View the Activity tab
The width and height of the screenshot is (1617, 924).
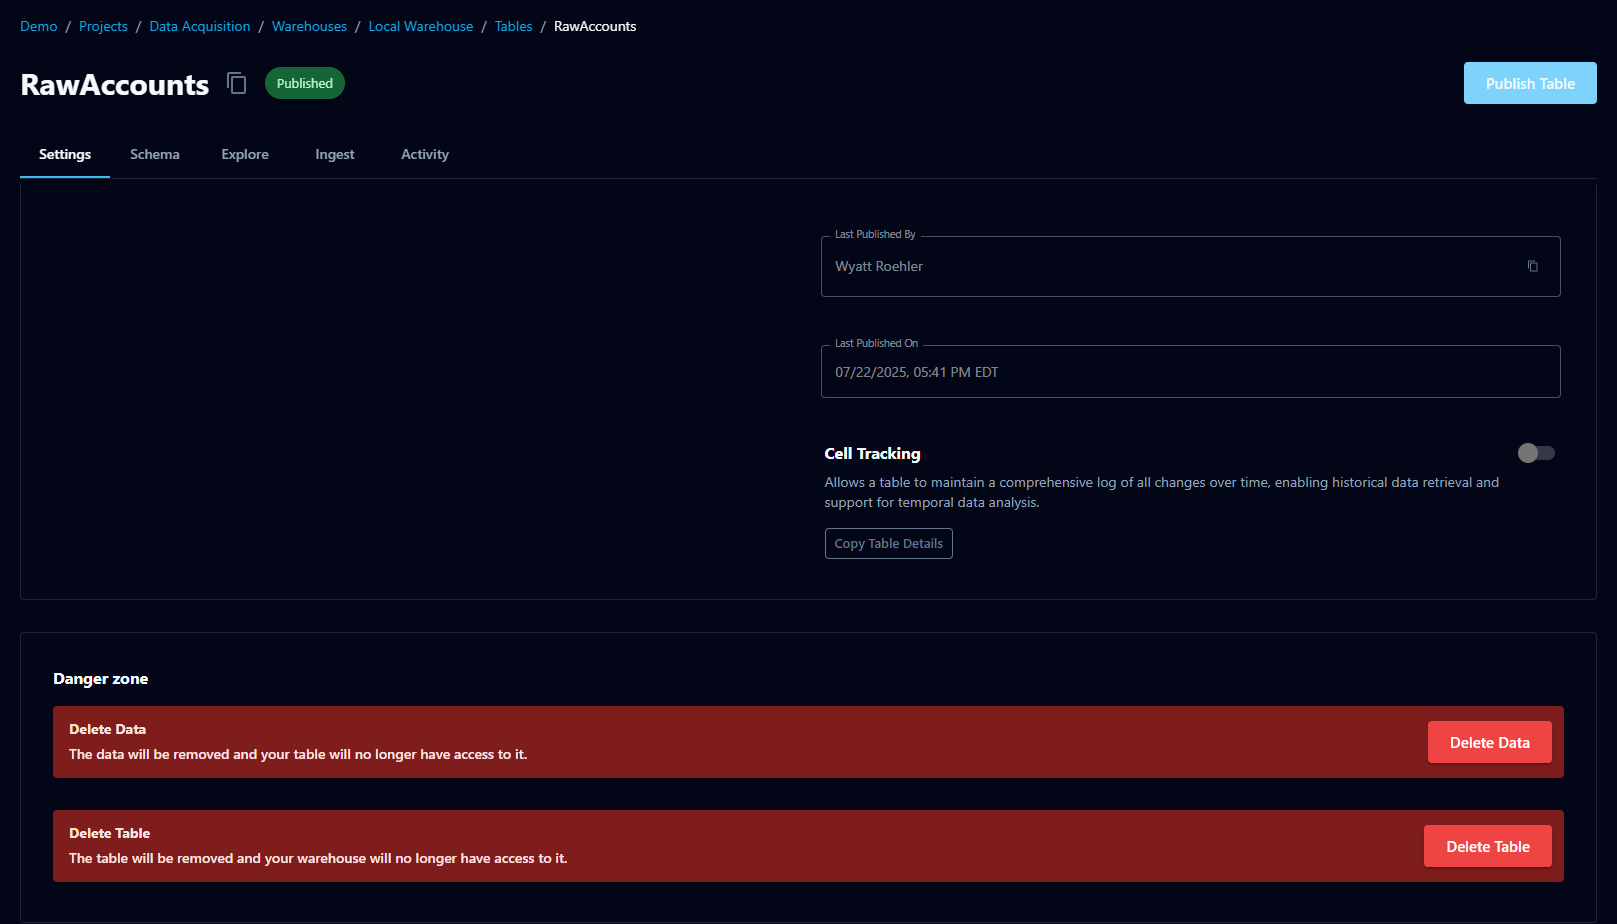click(x=425, y=154)
